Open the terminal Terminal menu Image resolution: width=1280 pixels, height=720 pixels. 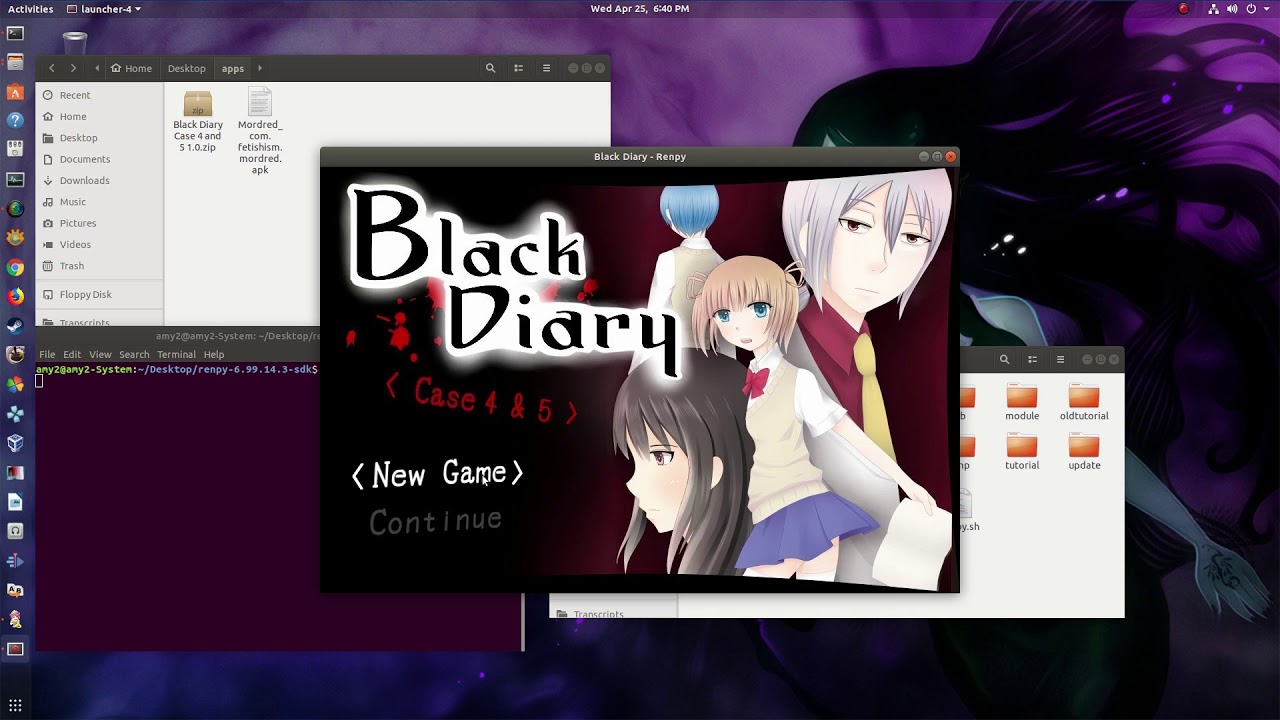click(x=176, y=354)
